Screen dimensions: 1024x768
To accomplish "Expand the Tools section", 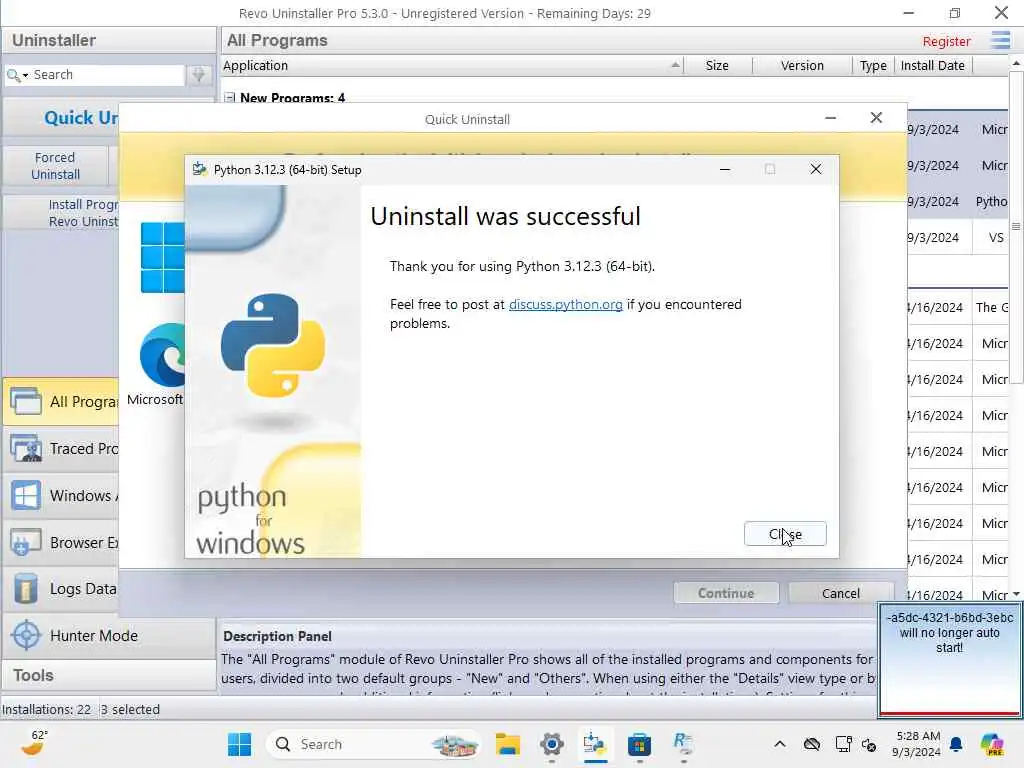I will pos(108,675).
